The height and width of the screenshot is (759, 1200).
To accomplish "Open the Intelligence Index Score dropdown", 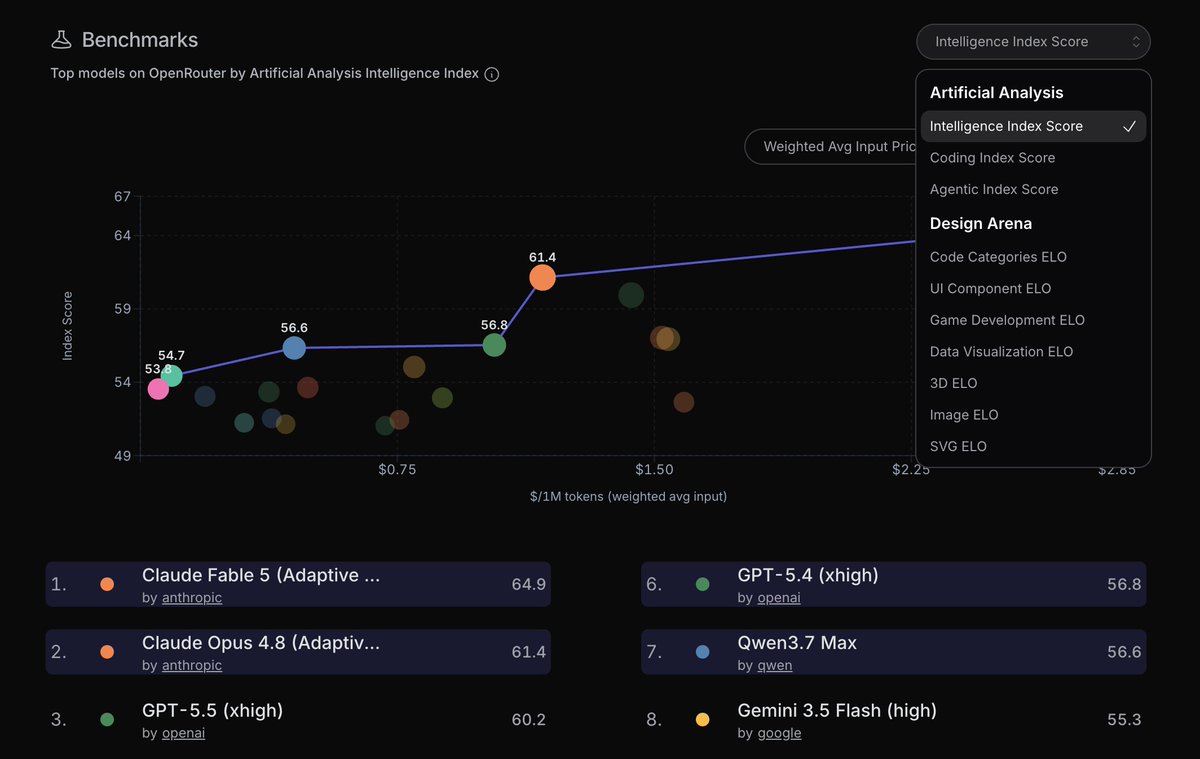I will click(x=1033, y=42).
